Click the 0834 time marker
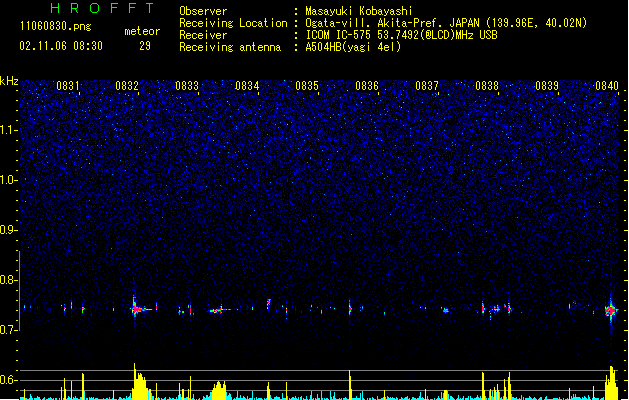The height and width of the screenshot is (400, 629). pyautogui.click(x=247, y=86)
